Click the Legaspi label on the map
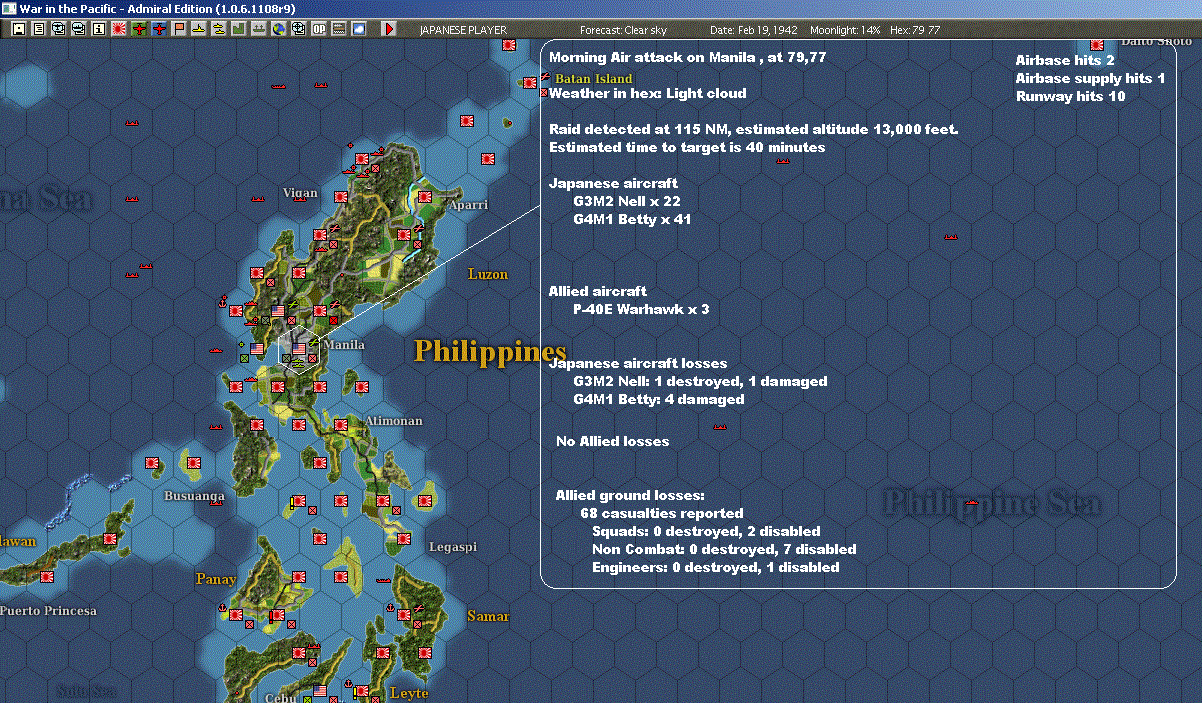Viewport: 1202px width, 703px height. [453, 547]
